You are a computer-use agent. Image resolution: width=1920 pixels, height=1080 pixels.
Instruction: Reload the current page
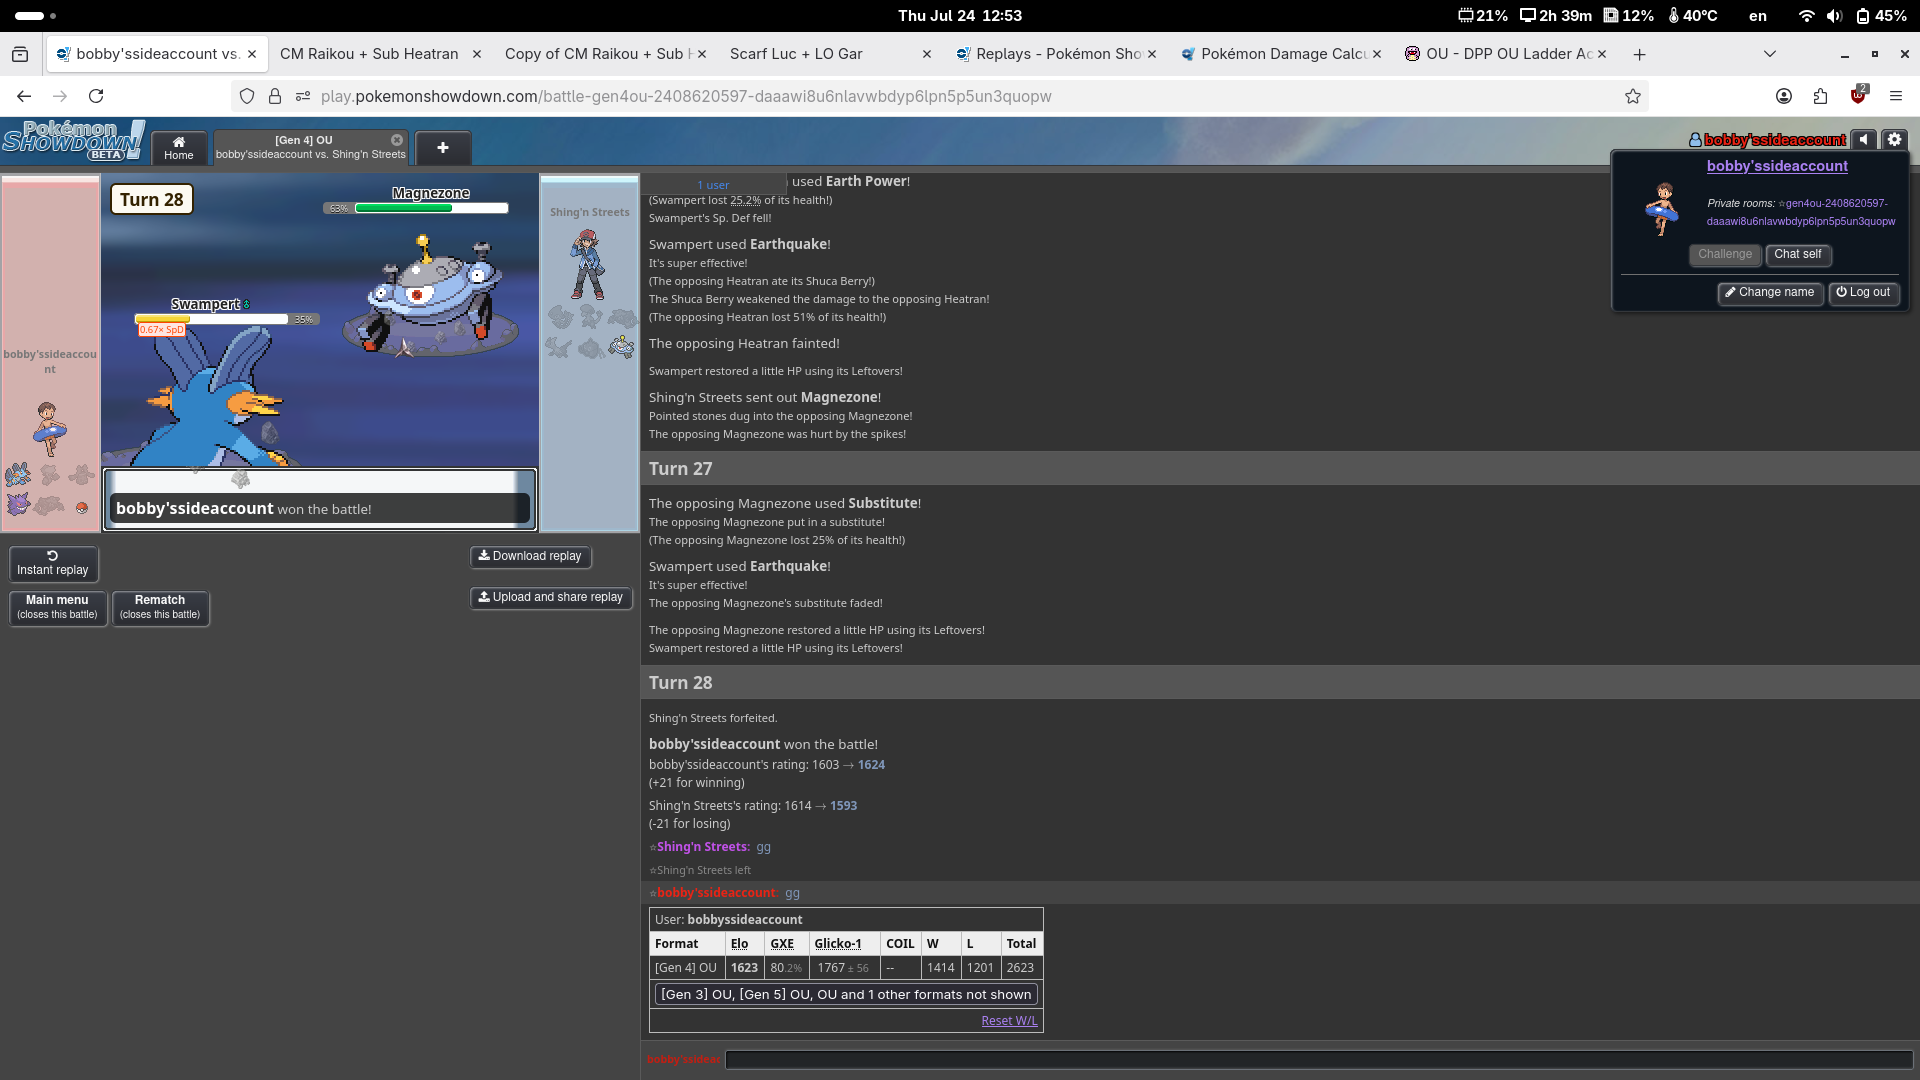(96, 96)
